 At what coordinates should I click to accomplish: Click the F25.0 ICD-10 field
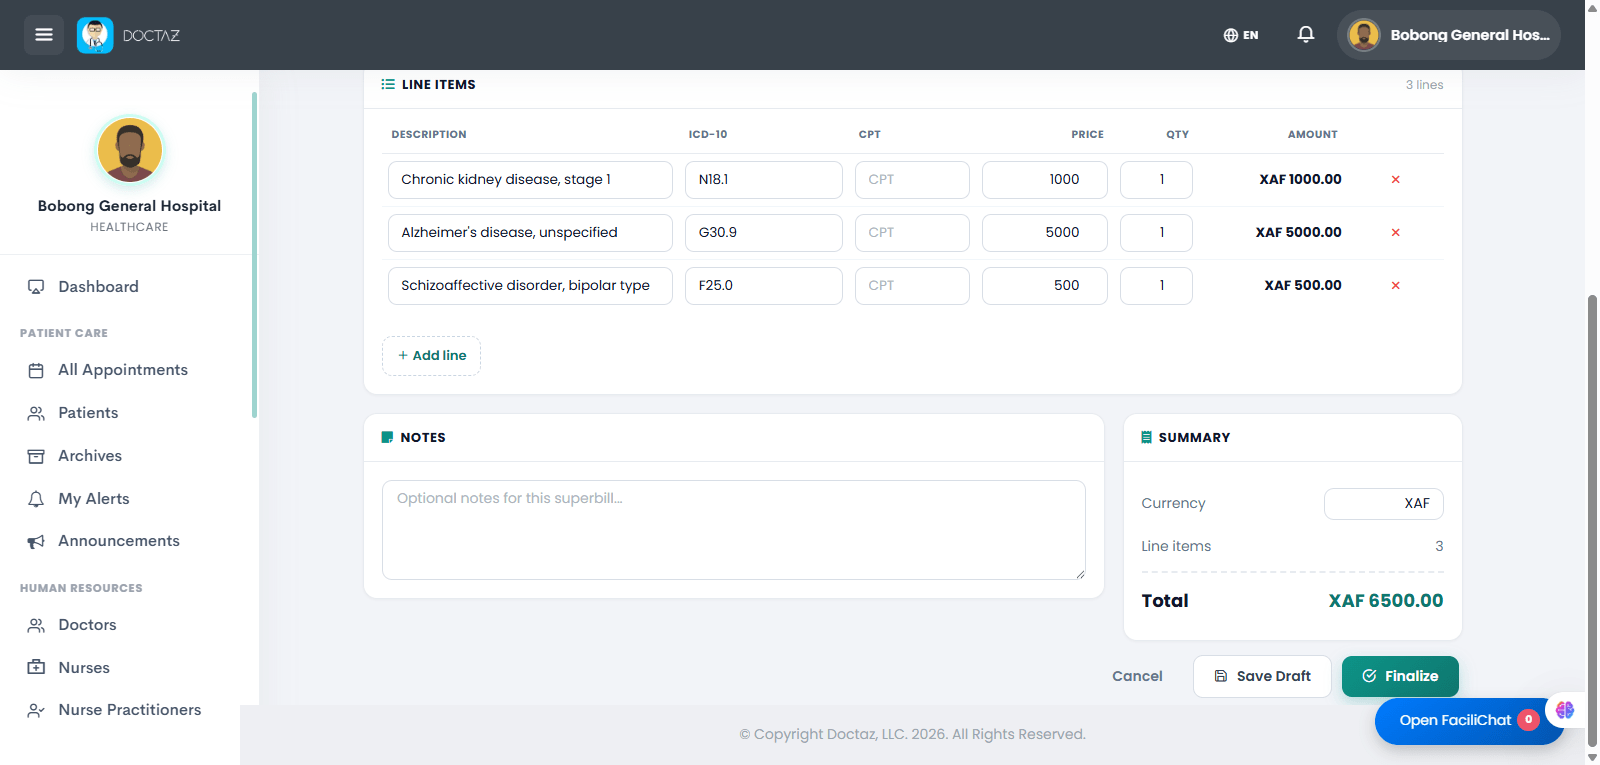coord(764,286)
